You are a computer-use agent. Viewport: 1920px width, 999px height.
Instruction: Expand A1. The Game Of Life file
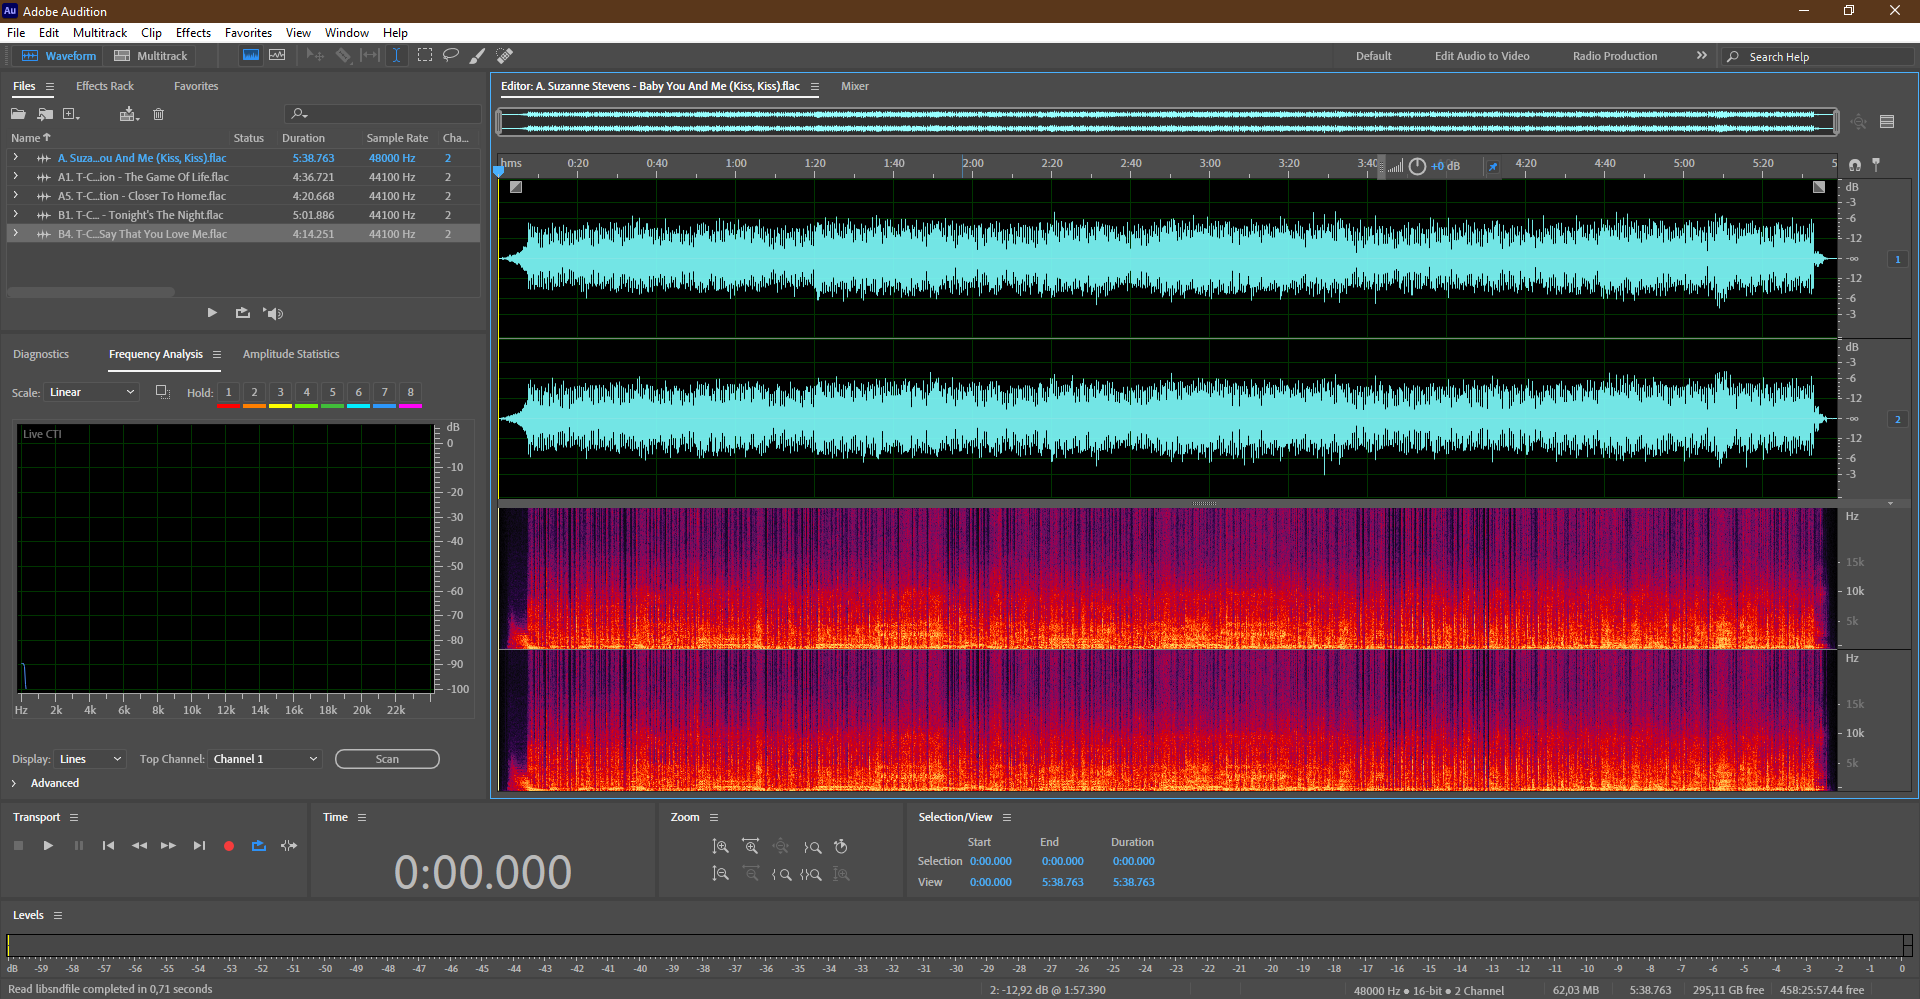(16, 176)
